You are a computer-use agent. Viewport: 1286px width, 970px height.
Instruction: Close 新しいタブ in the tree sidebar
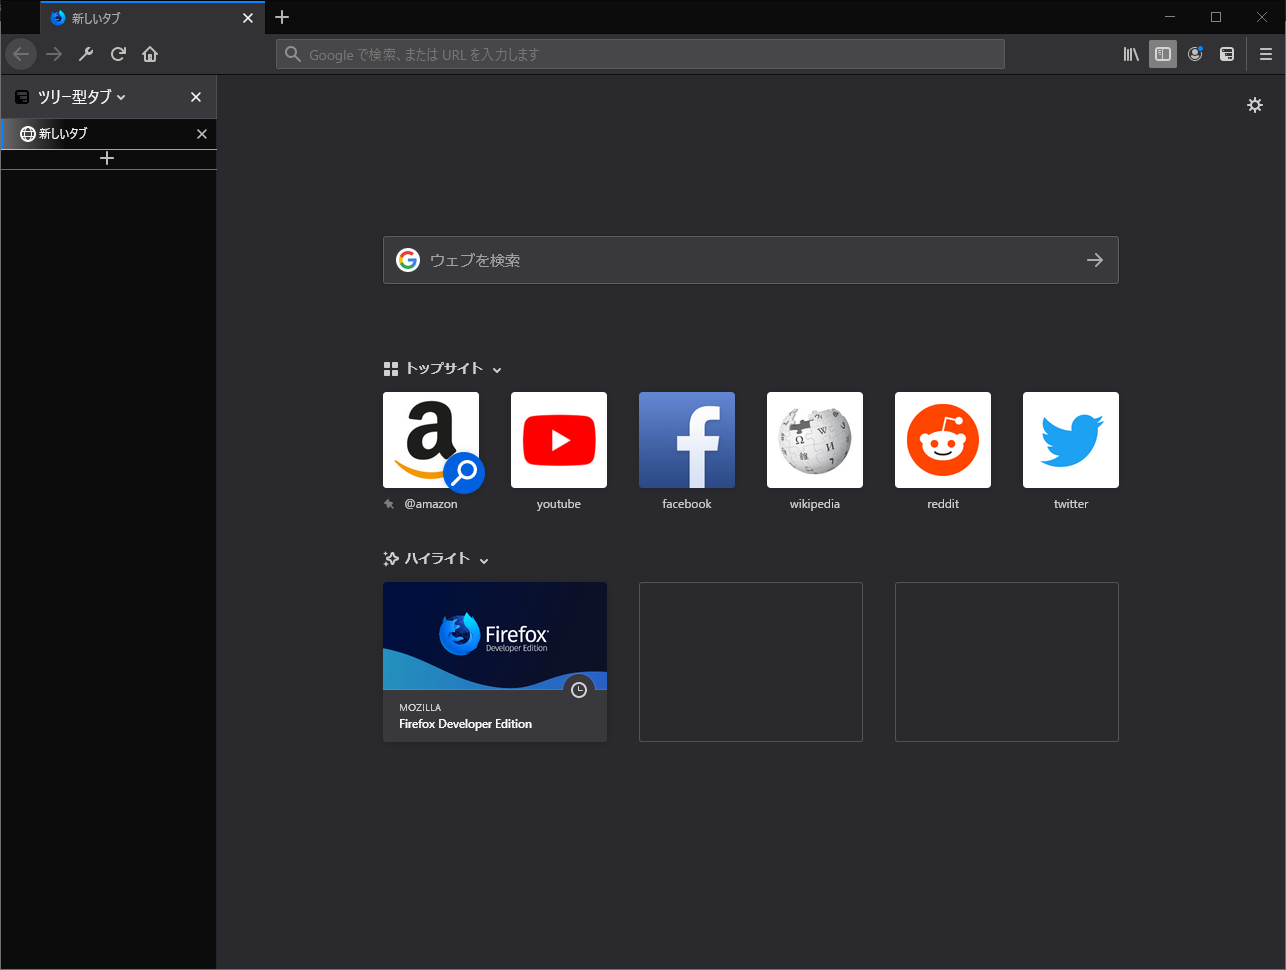pos(202,134)
